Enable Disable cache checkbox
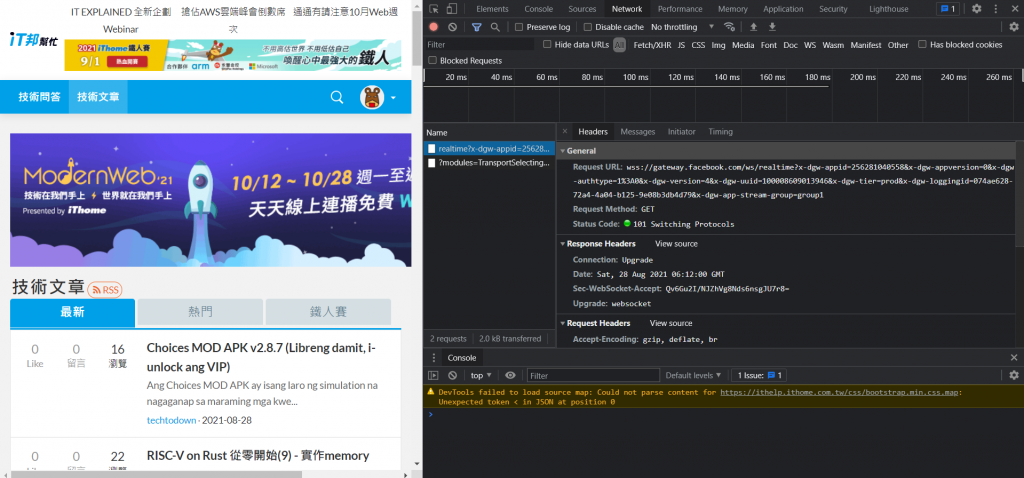The image size is (1024, 478). point(587,27)
